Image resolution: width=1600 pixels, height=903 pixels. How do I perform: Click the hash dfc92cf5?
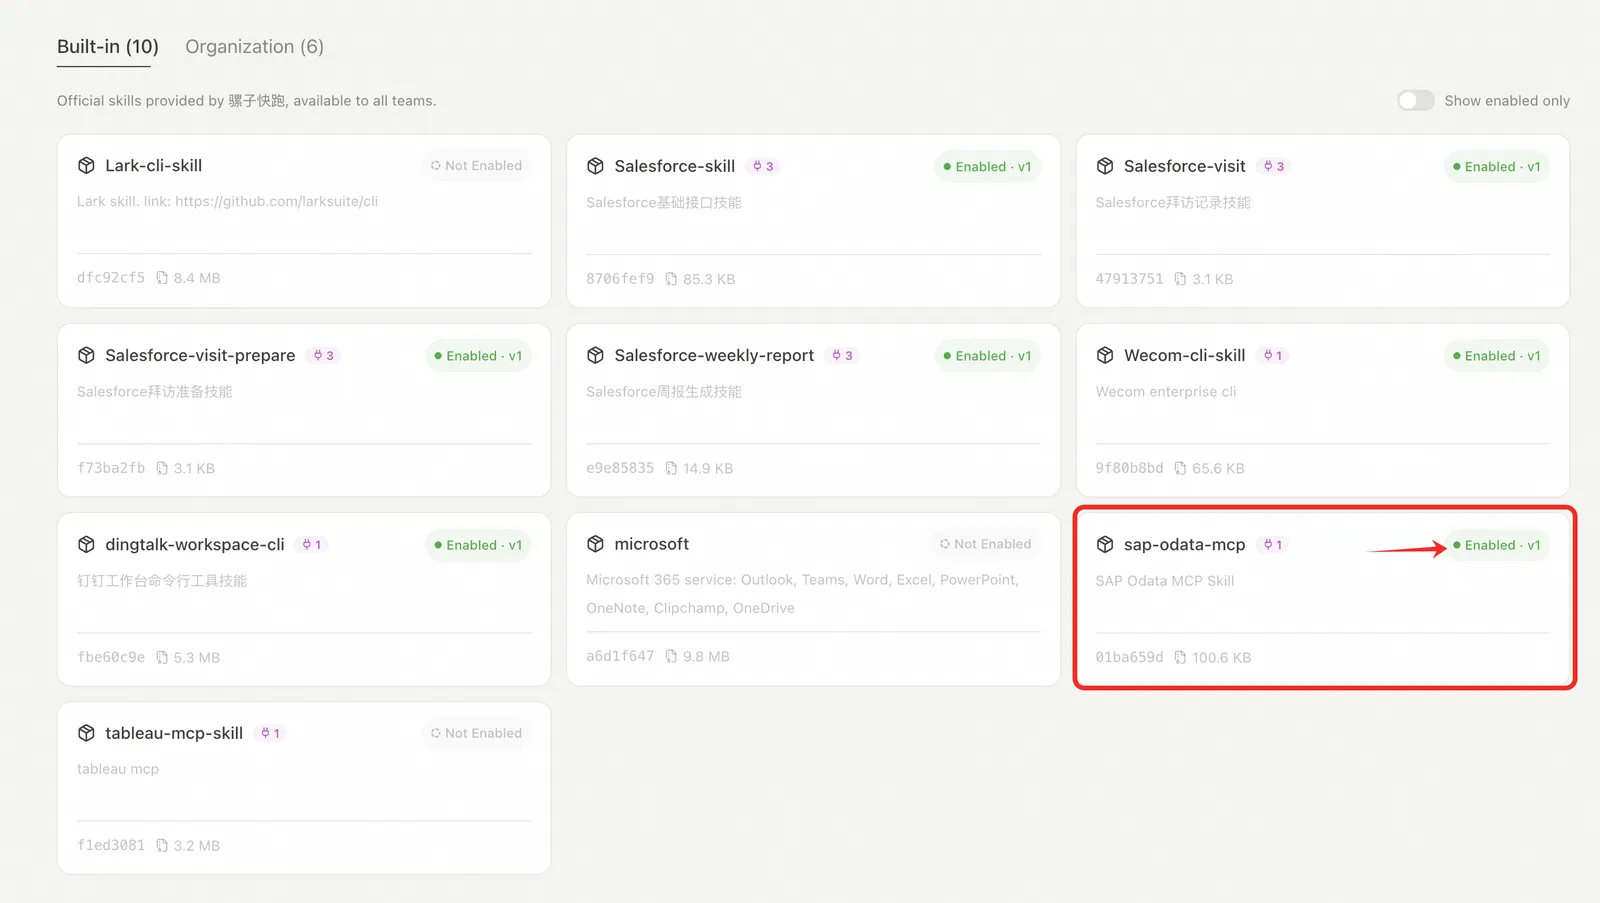coord(111,278)
